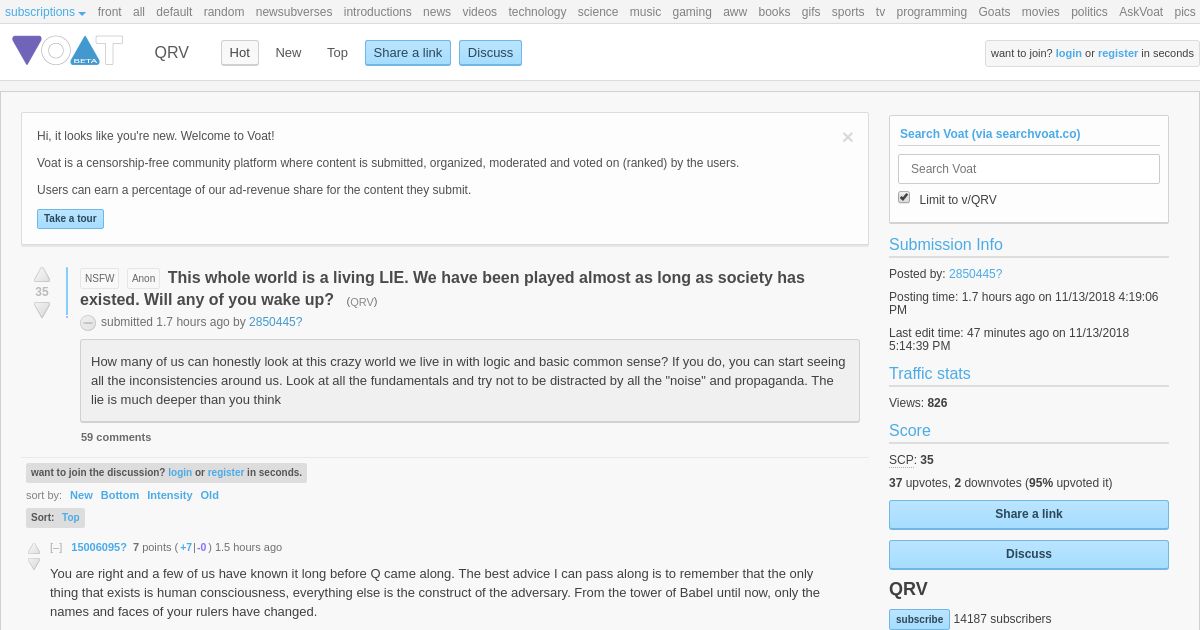Image resolution: width=1200 pixels, height=630 pixels.
Task: Click the Take a tour button
Action: pyautogui.click(x=70, y=218)
